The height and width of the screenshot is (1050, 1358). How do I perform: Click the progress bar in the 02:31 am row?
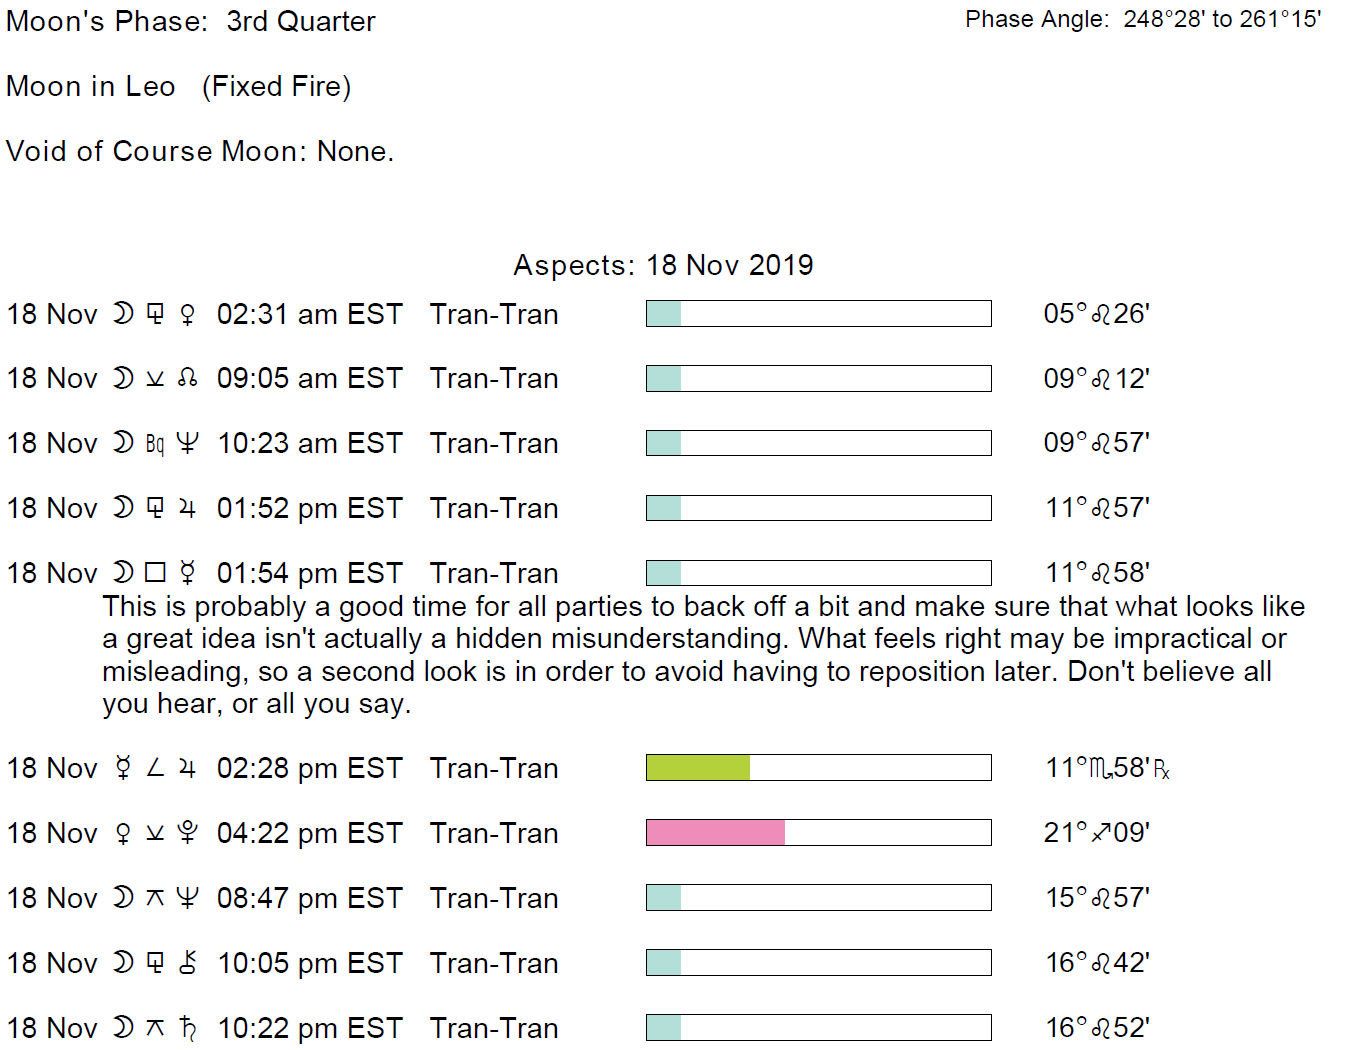point(818,314)
